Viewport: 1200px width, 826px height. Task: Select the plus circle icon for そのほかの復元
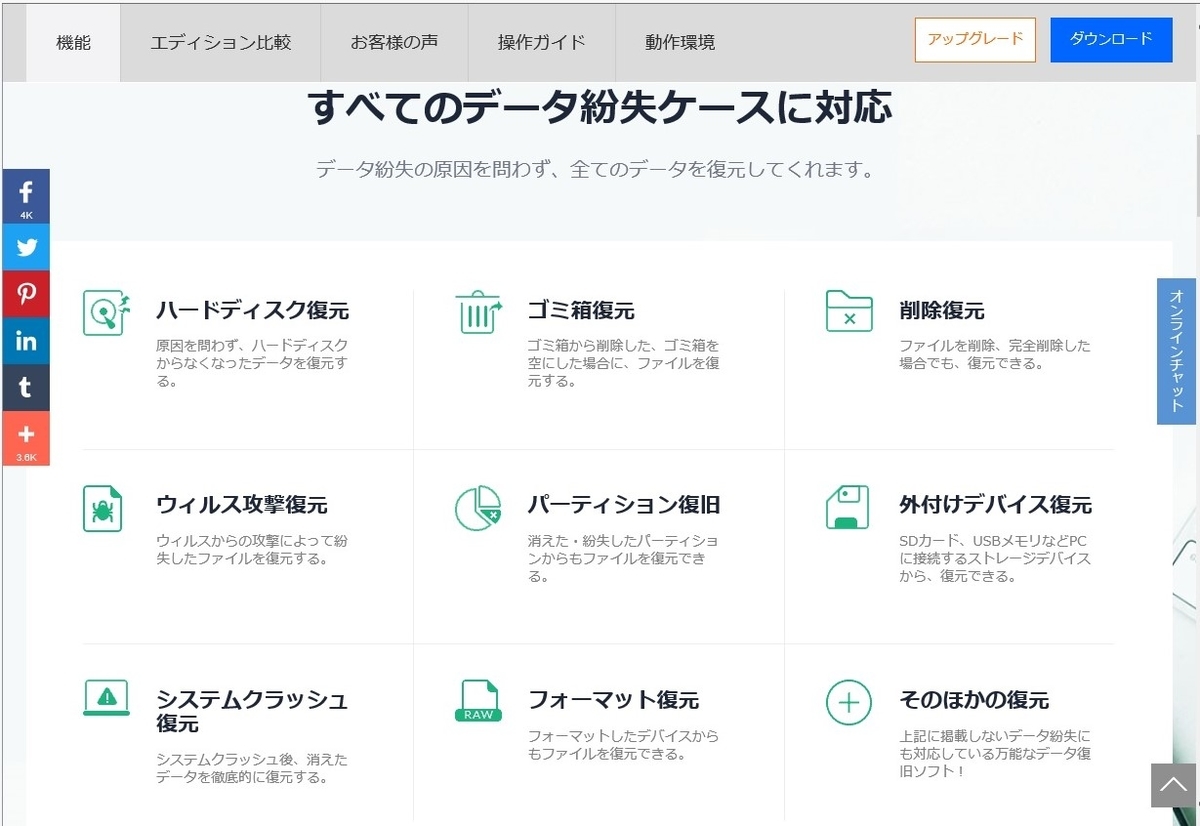(847, 703)
